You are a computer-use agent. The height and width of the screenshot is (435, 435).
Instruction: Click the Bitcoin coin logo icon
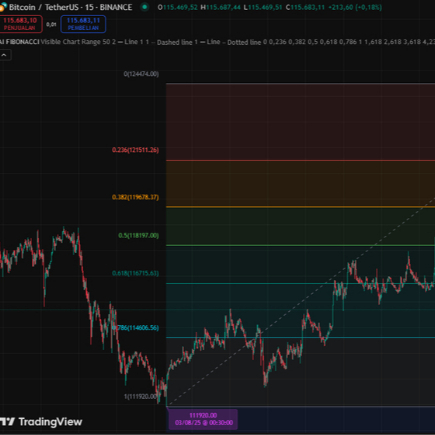click(x=3, y=7)
